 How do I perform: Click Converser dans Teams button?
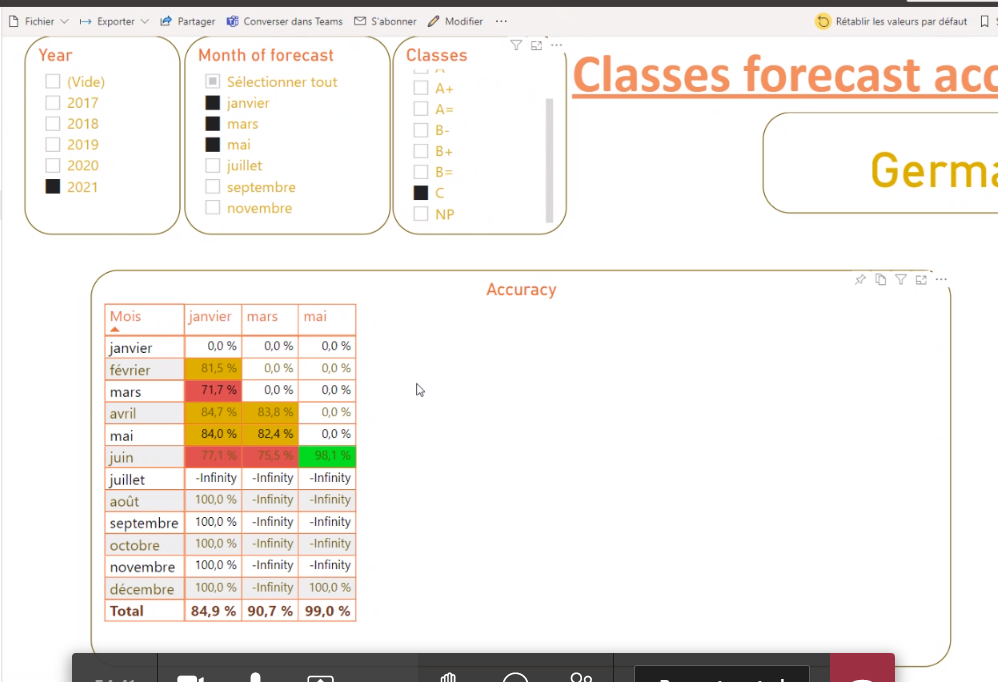pyautogui.click(x=285, y=21)
